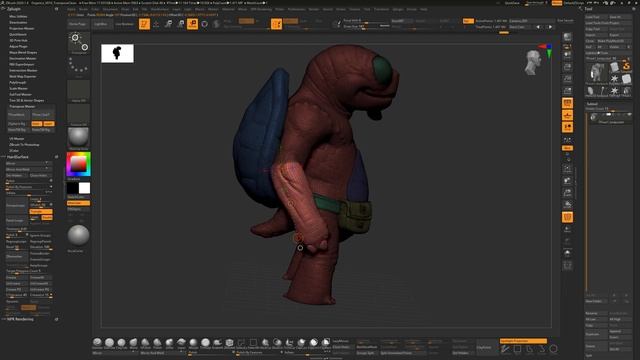Open the material sphere picker

[78, 138]
